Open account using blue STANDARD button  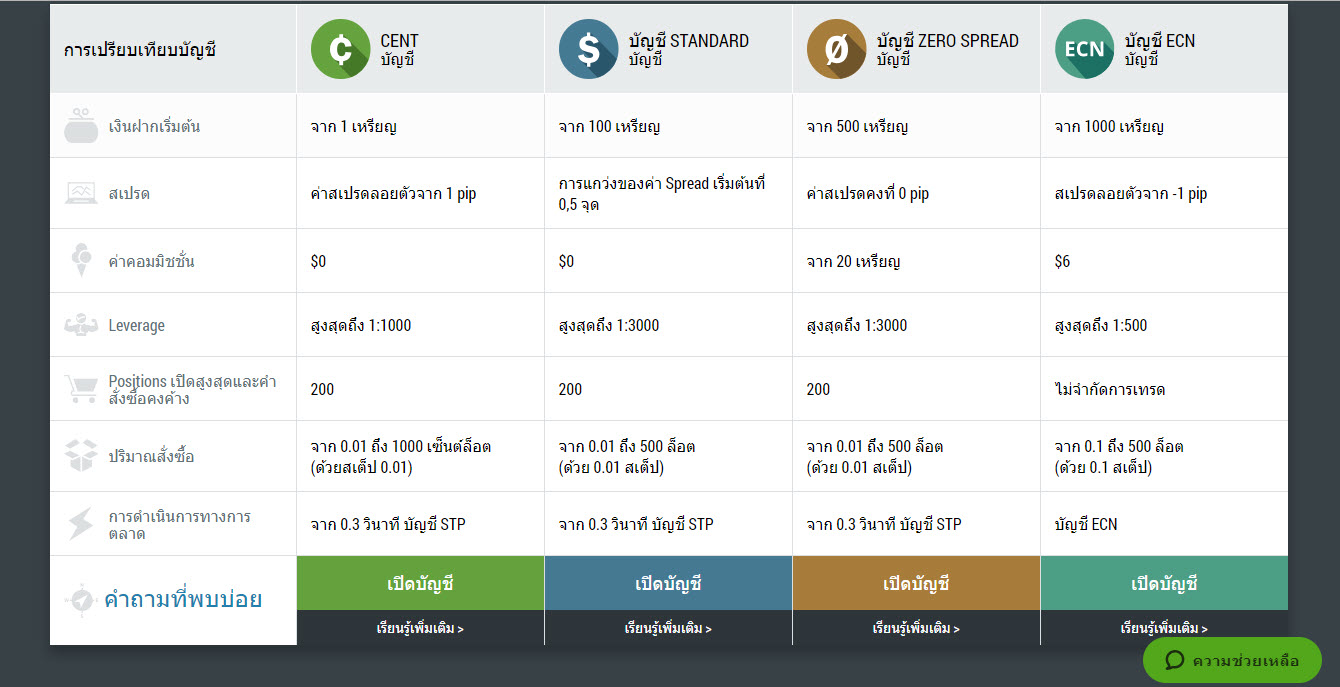tap(668, 583)
